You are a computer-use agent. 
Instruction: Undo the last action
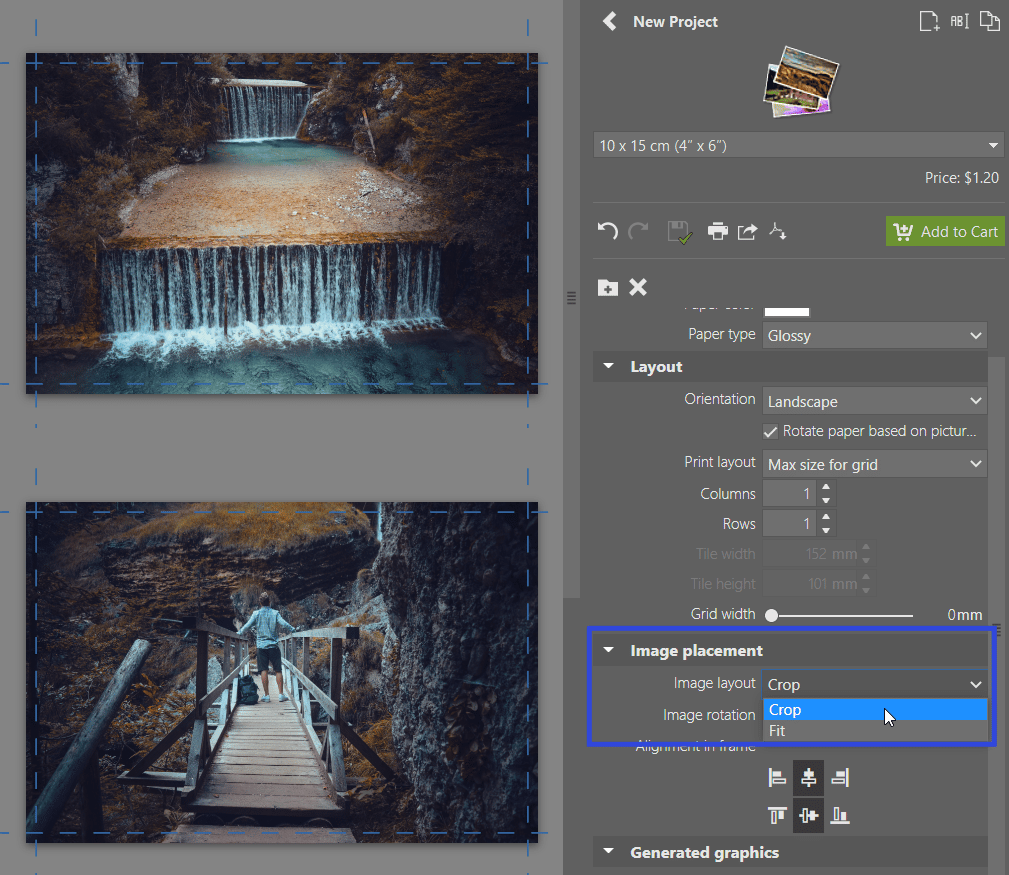coord(607,231)
